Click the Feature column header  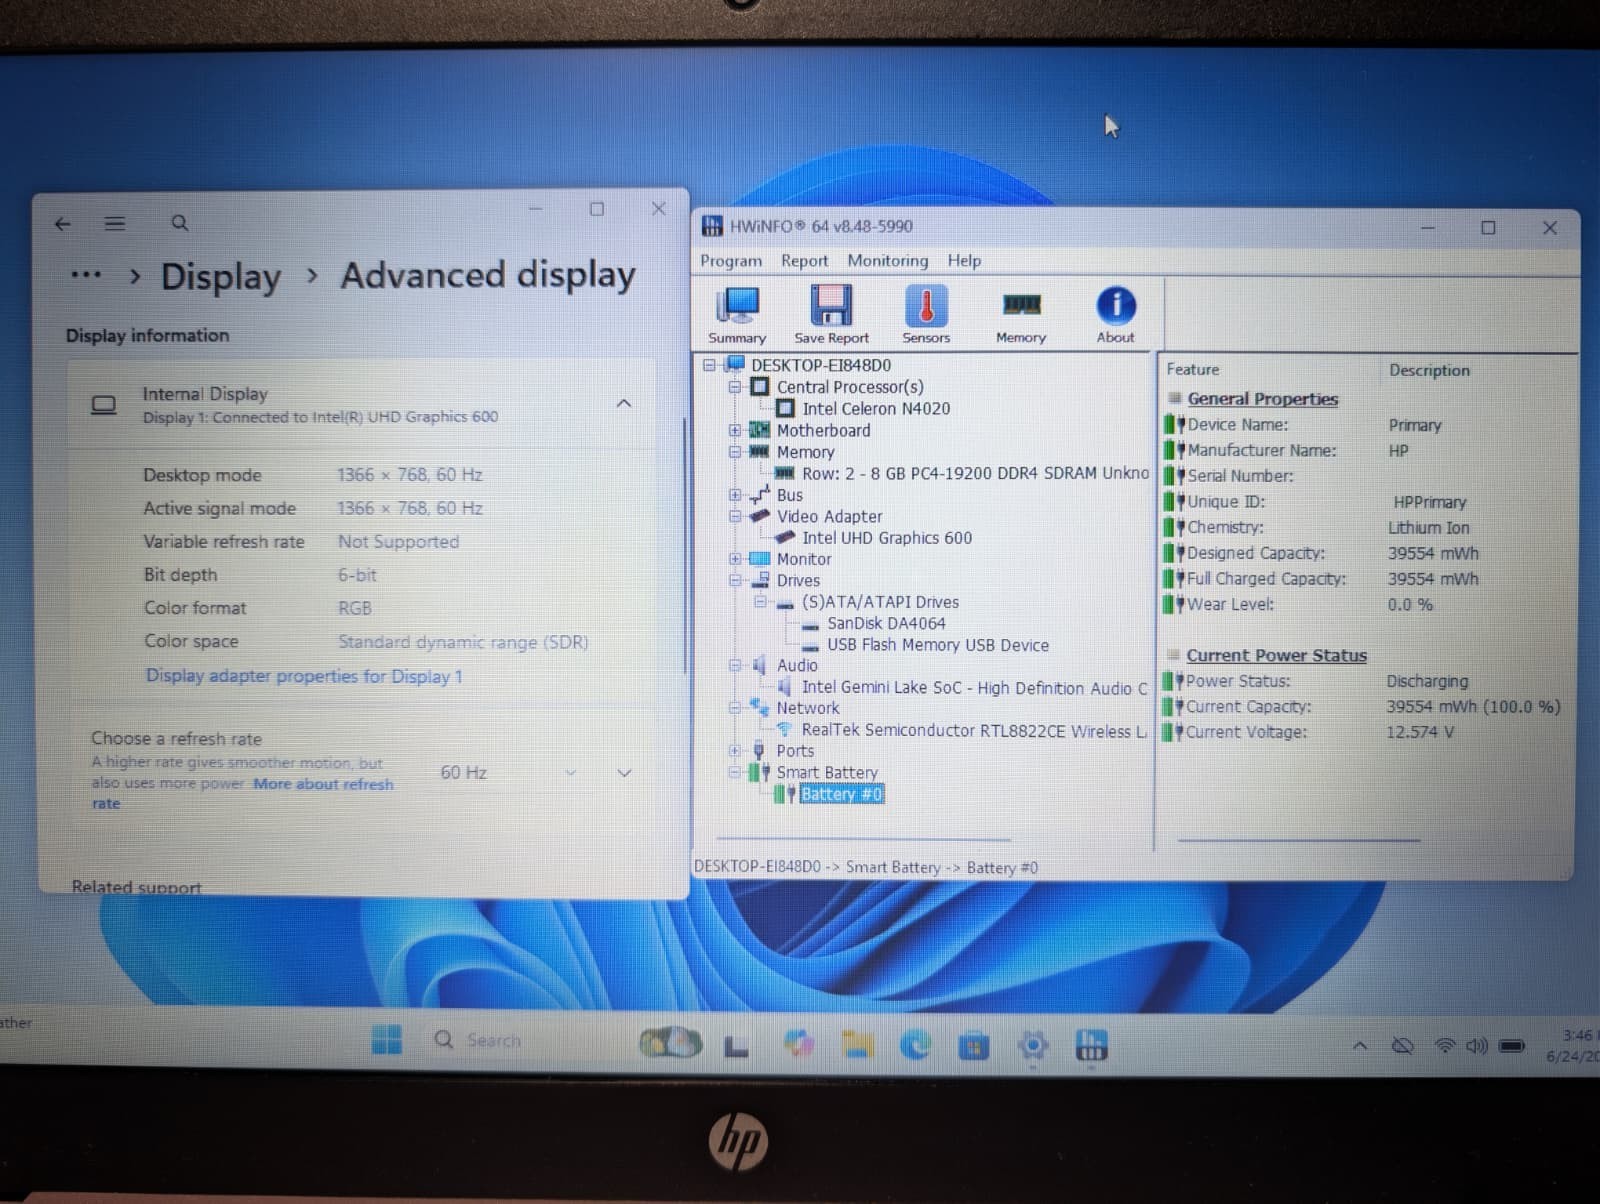pos(1192,369)
